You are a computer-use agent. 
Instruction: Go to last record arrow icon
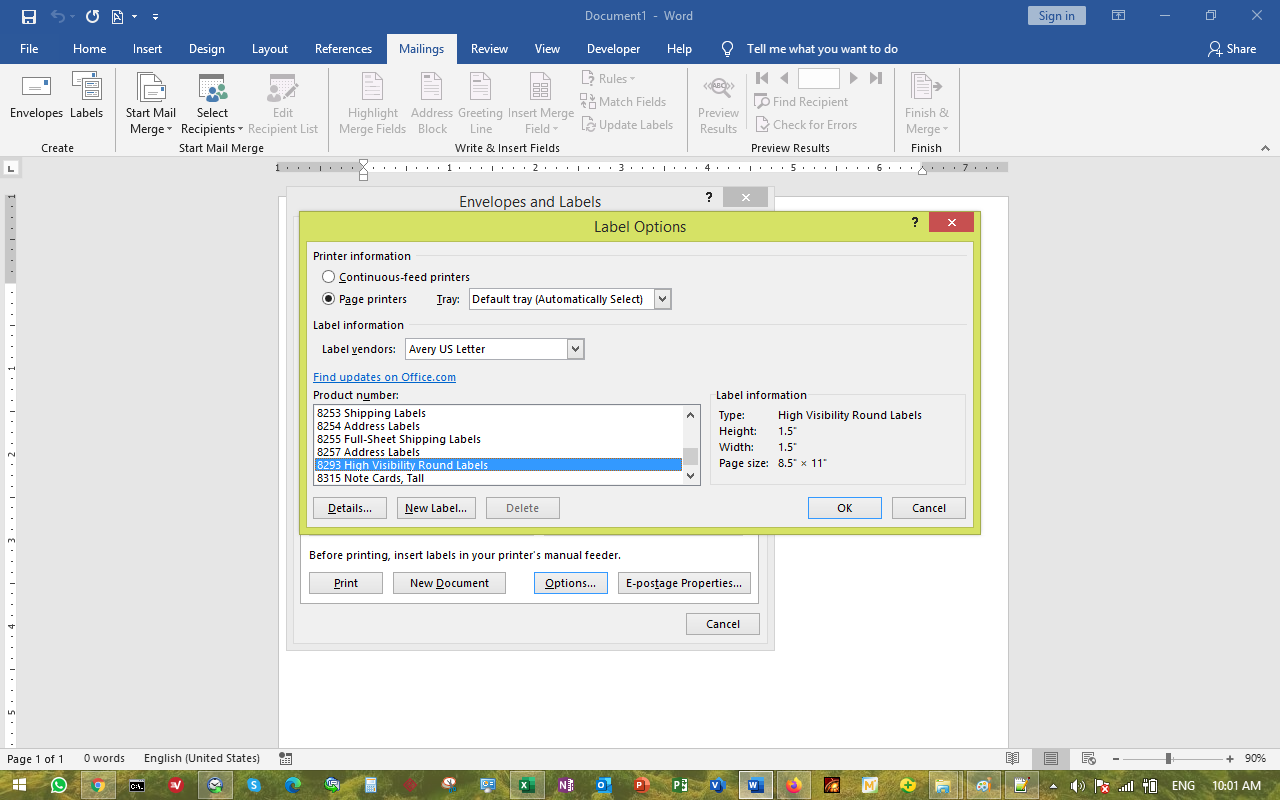point(876,78)
